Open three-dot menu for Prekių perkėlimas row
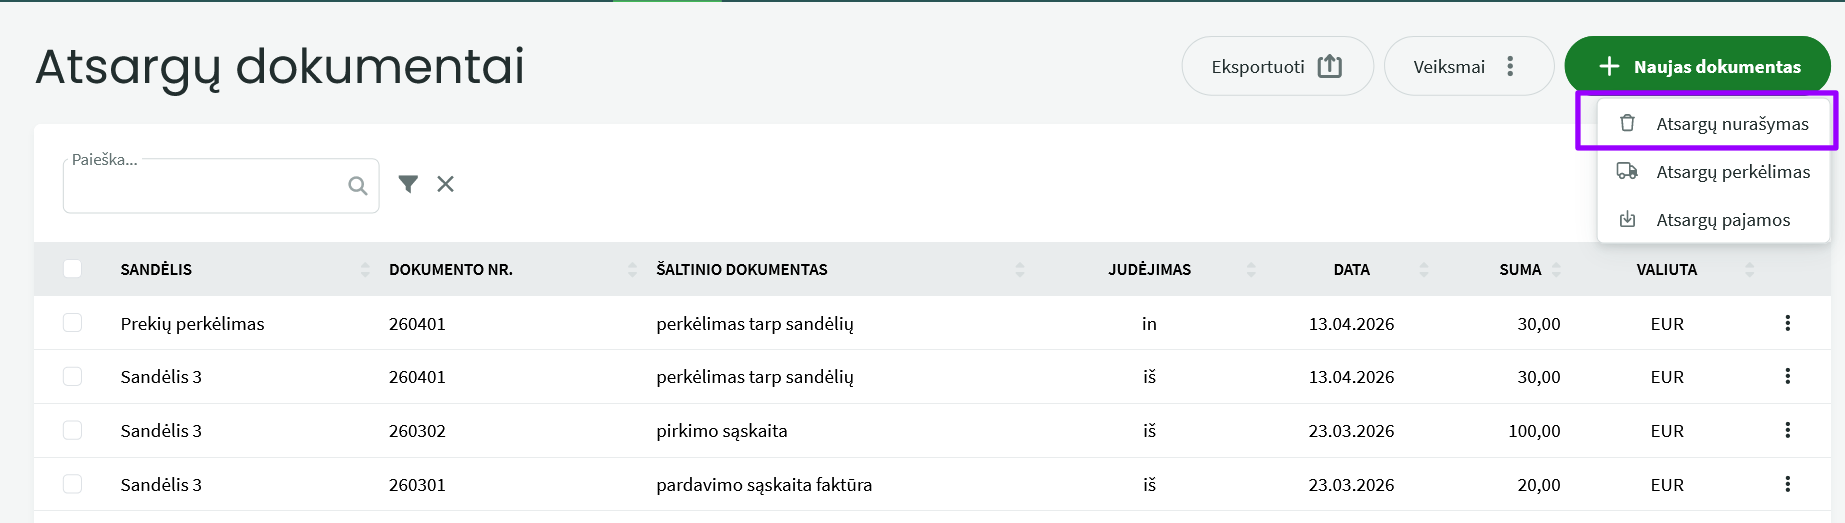1845x523 pixels. [x=1787, y=323]
